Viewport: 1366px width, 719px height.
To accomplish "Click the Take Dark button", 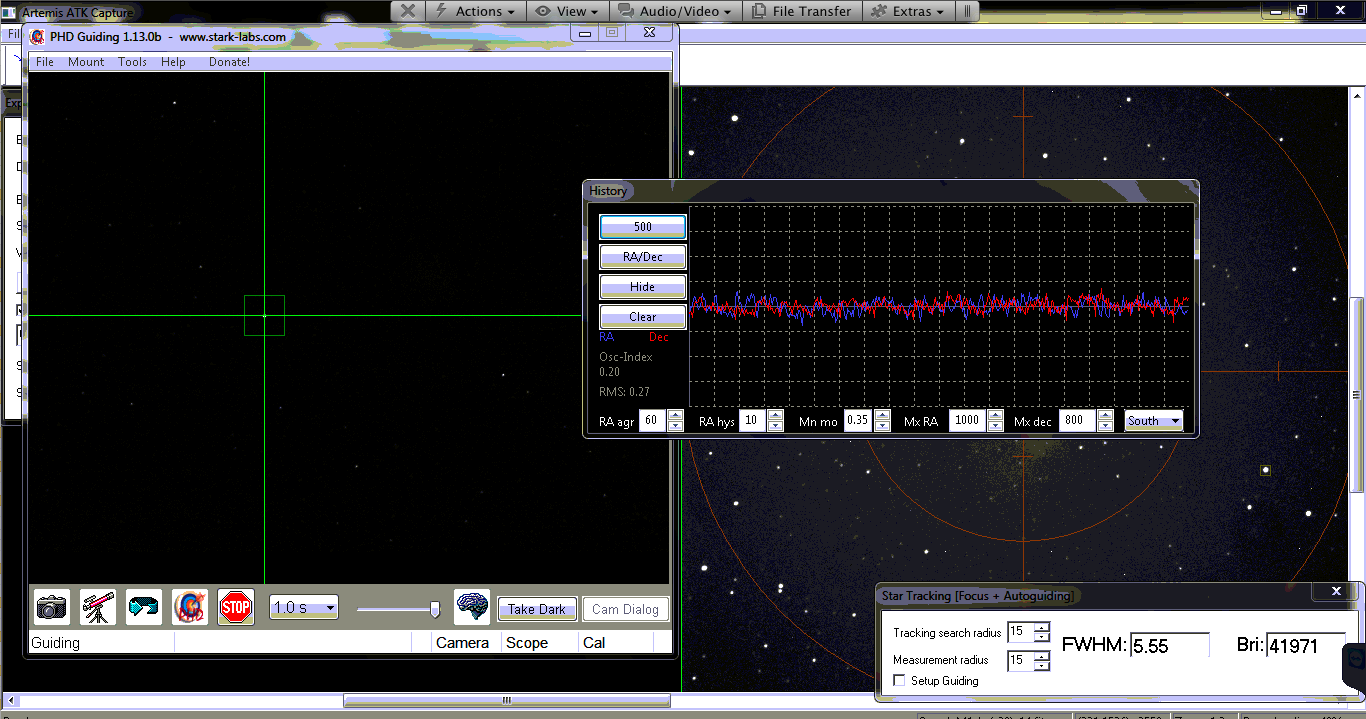I will point(537,609).
